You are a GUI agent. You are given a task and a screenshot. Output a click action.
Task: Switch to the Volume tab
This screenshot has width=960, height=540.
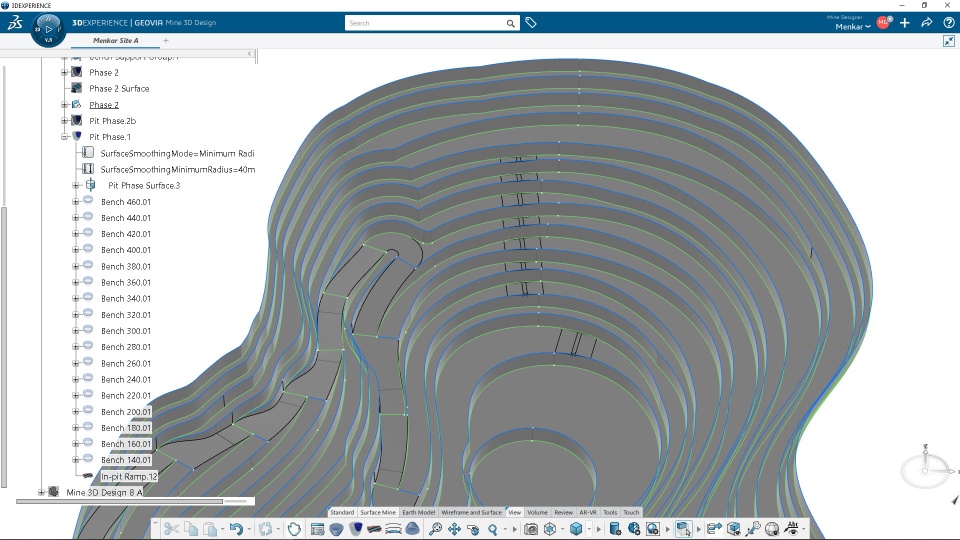click(x=538, y=512)
